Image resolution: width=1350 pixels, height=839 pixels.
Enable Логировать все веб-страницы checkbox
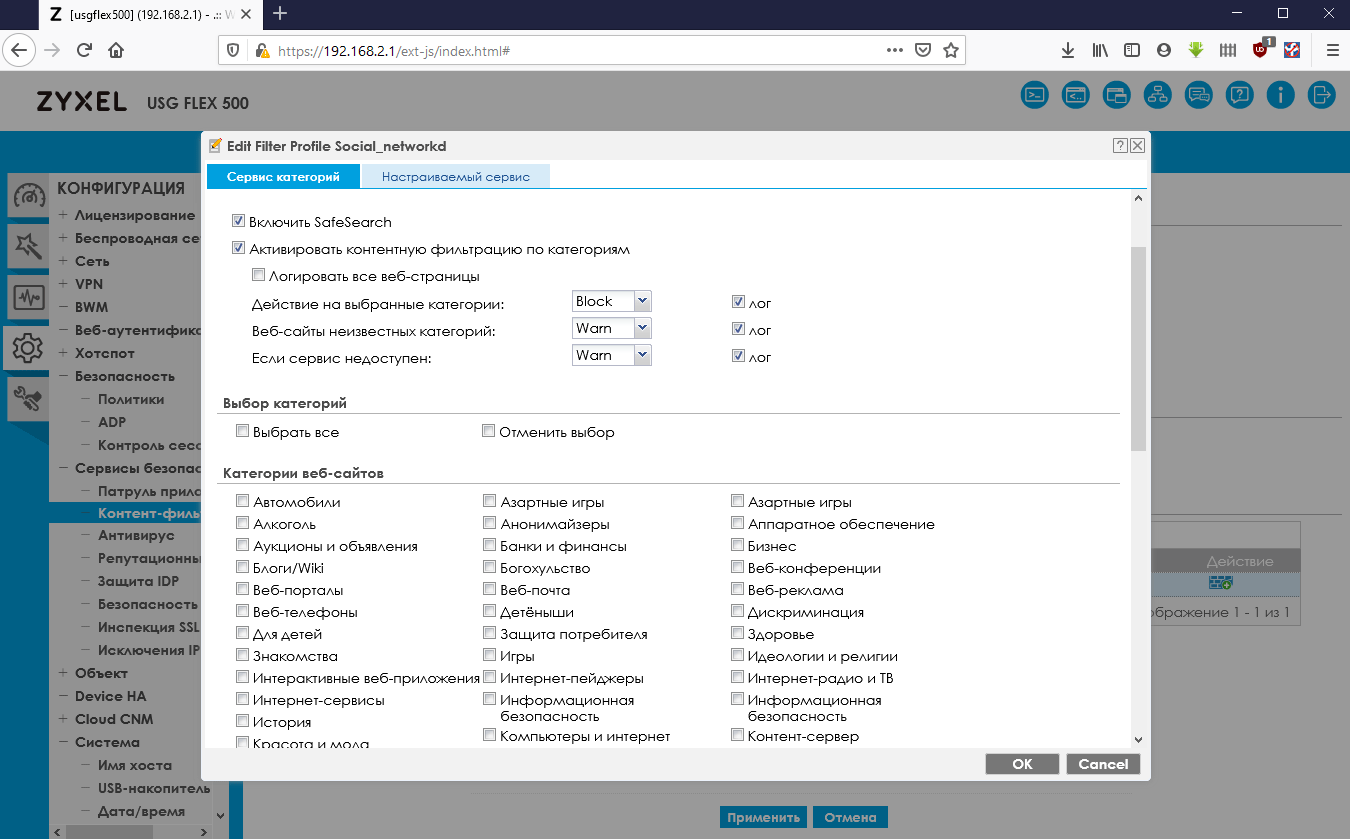coord(259,275)
